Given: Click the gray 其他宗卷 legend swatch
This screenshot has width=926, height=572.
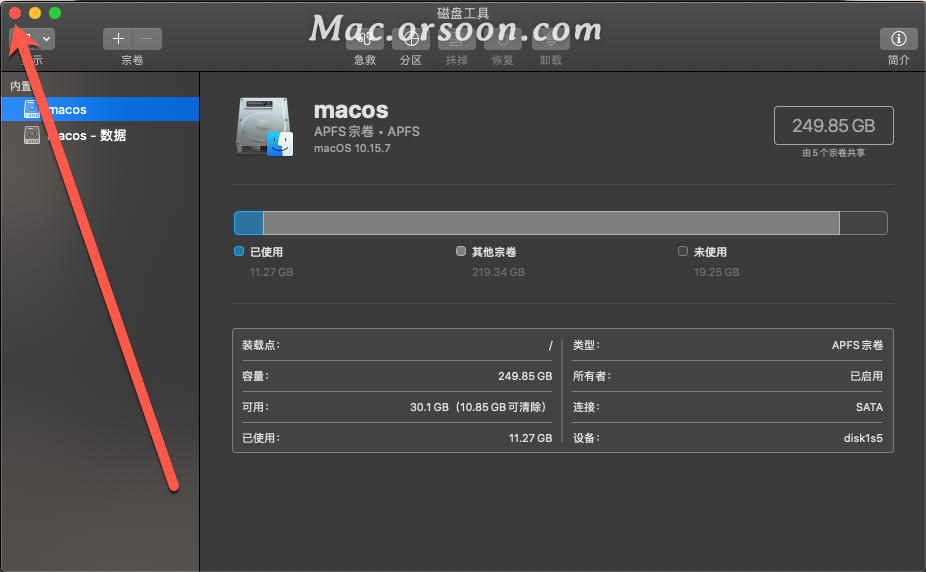Looking at the screenshot, I should 461,251.
